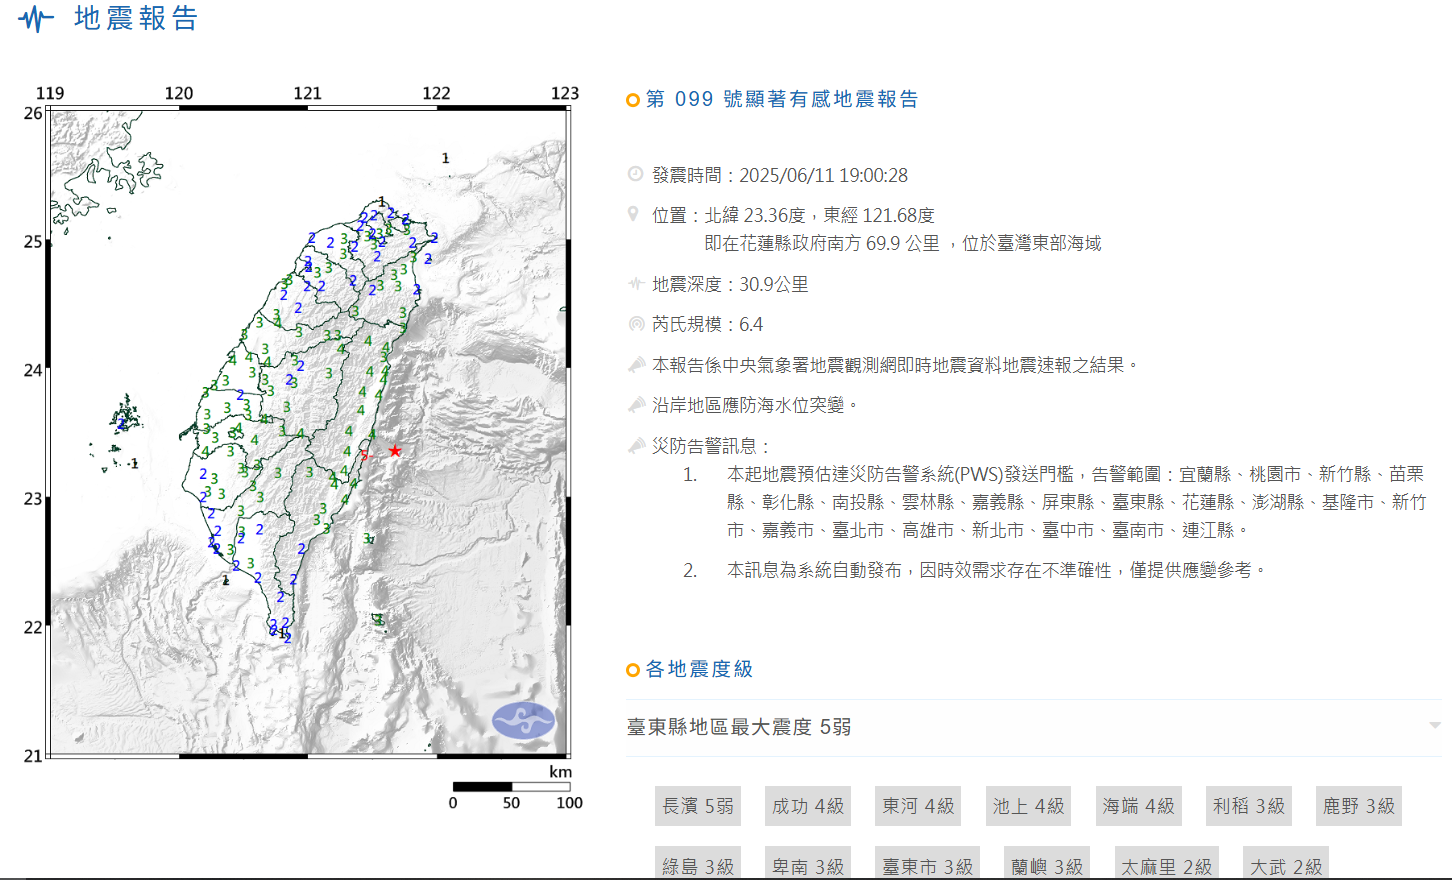Click the 北緯 23.36度，東經 121.68度 position text
This screenshot has height=880, width=1452.
click(x=819, y=215)
